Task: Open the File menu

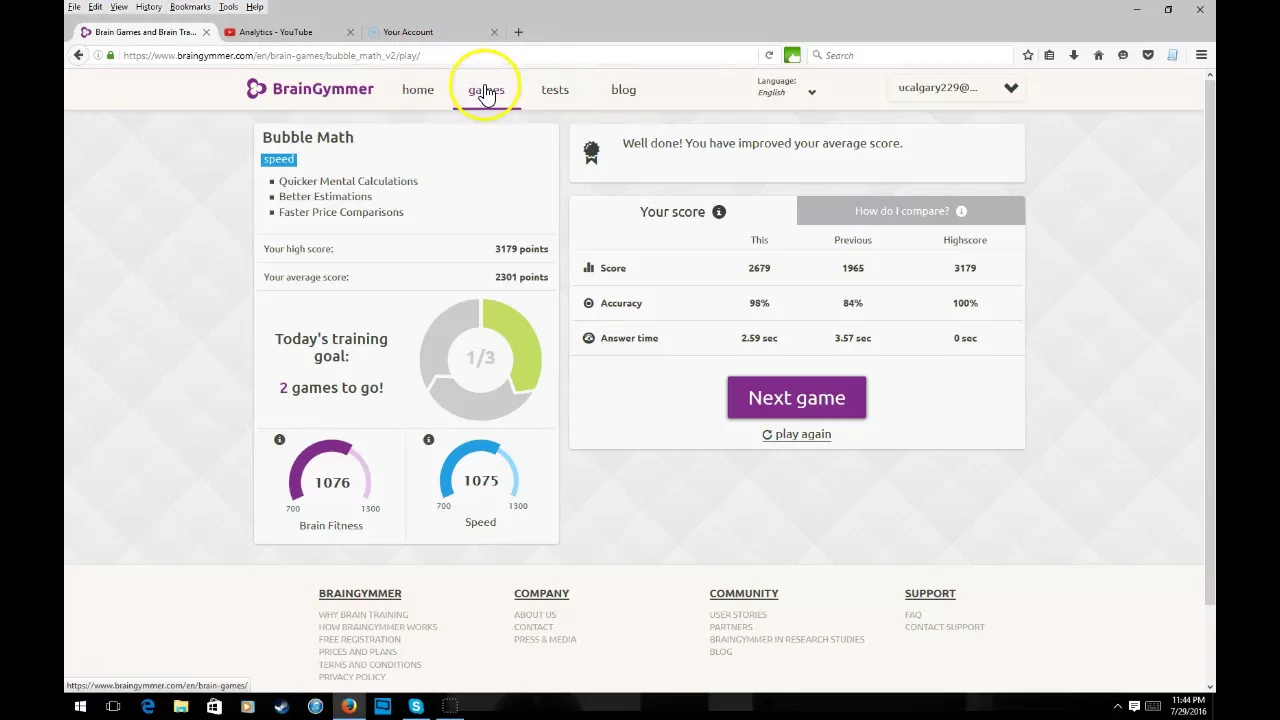Action: click(x=74, y=7)
